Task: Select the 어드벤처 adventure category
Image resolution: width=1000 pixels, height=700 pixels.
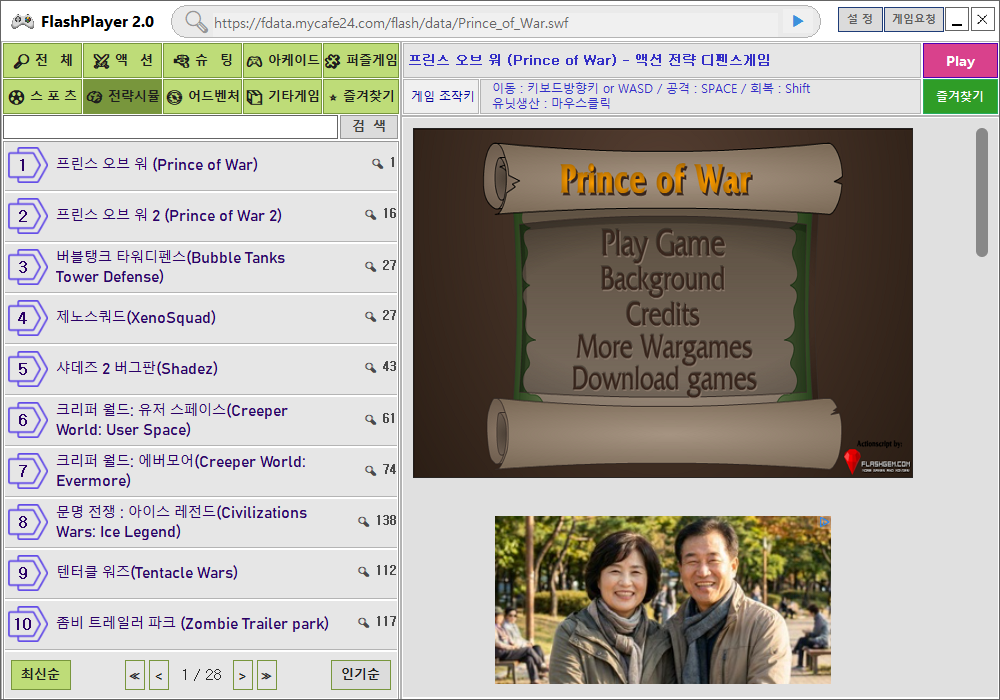Action: click(202, 96)
